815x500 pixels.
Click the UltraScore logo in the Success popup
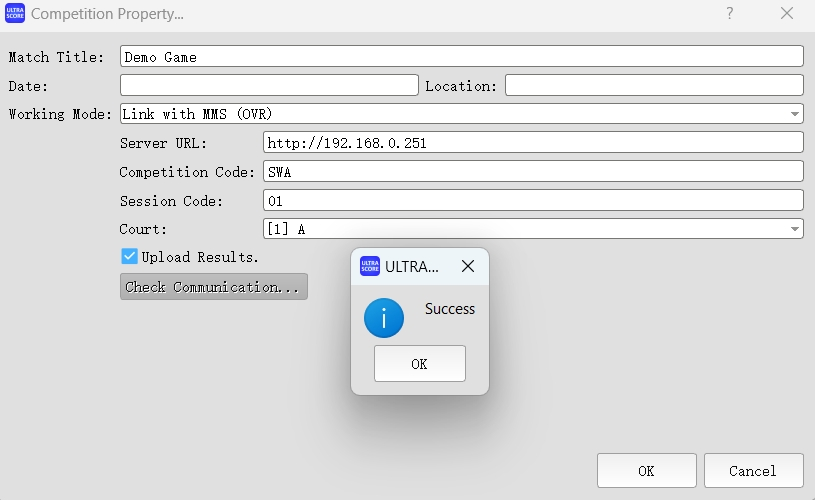point(370,266)
